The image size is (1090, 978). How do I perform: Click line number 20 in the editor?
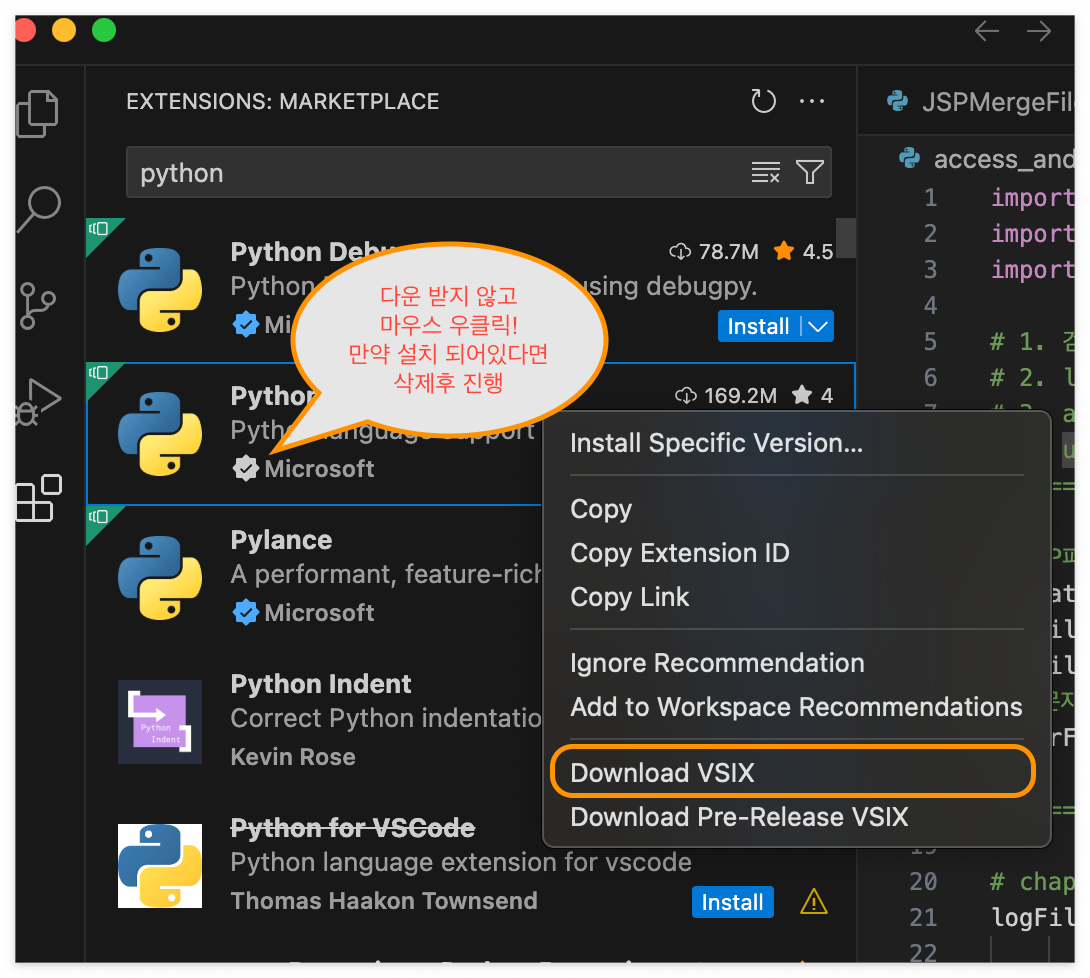[923, 881]
